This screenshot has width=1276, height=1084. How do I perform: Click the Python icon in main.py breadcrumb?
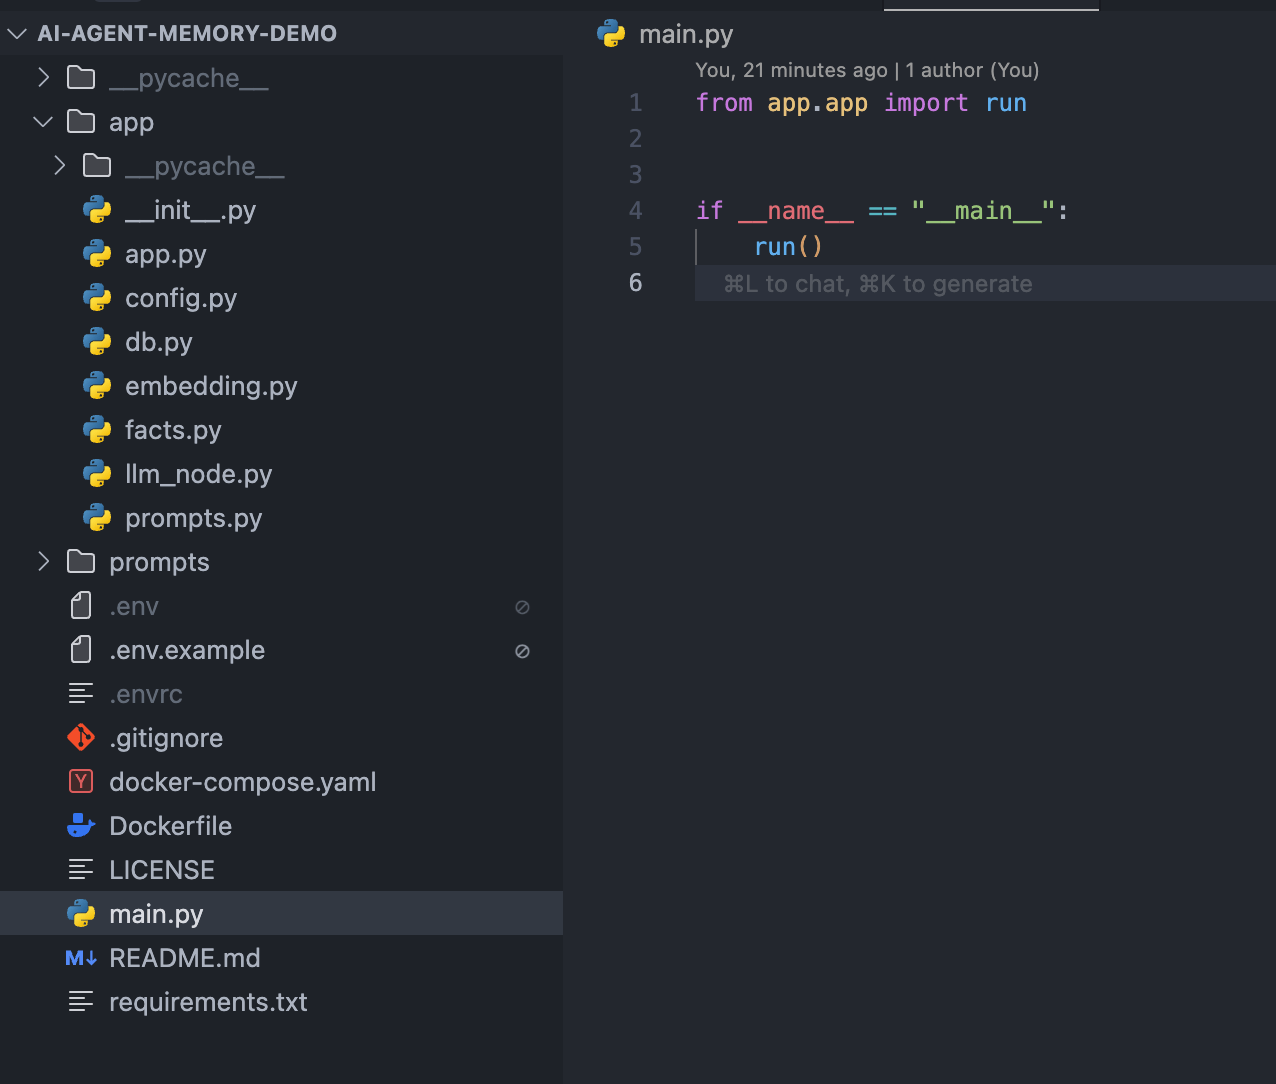click(x=611, y=34)
